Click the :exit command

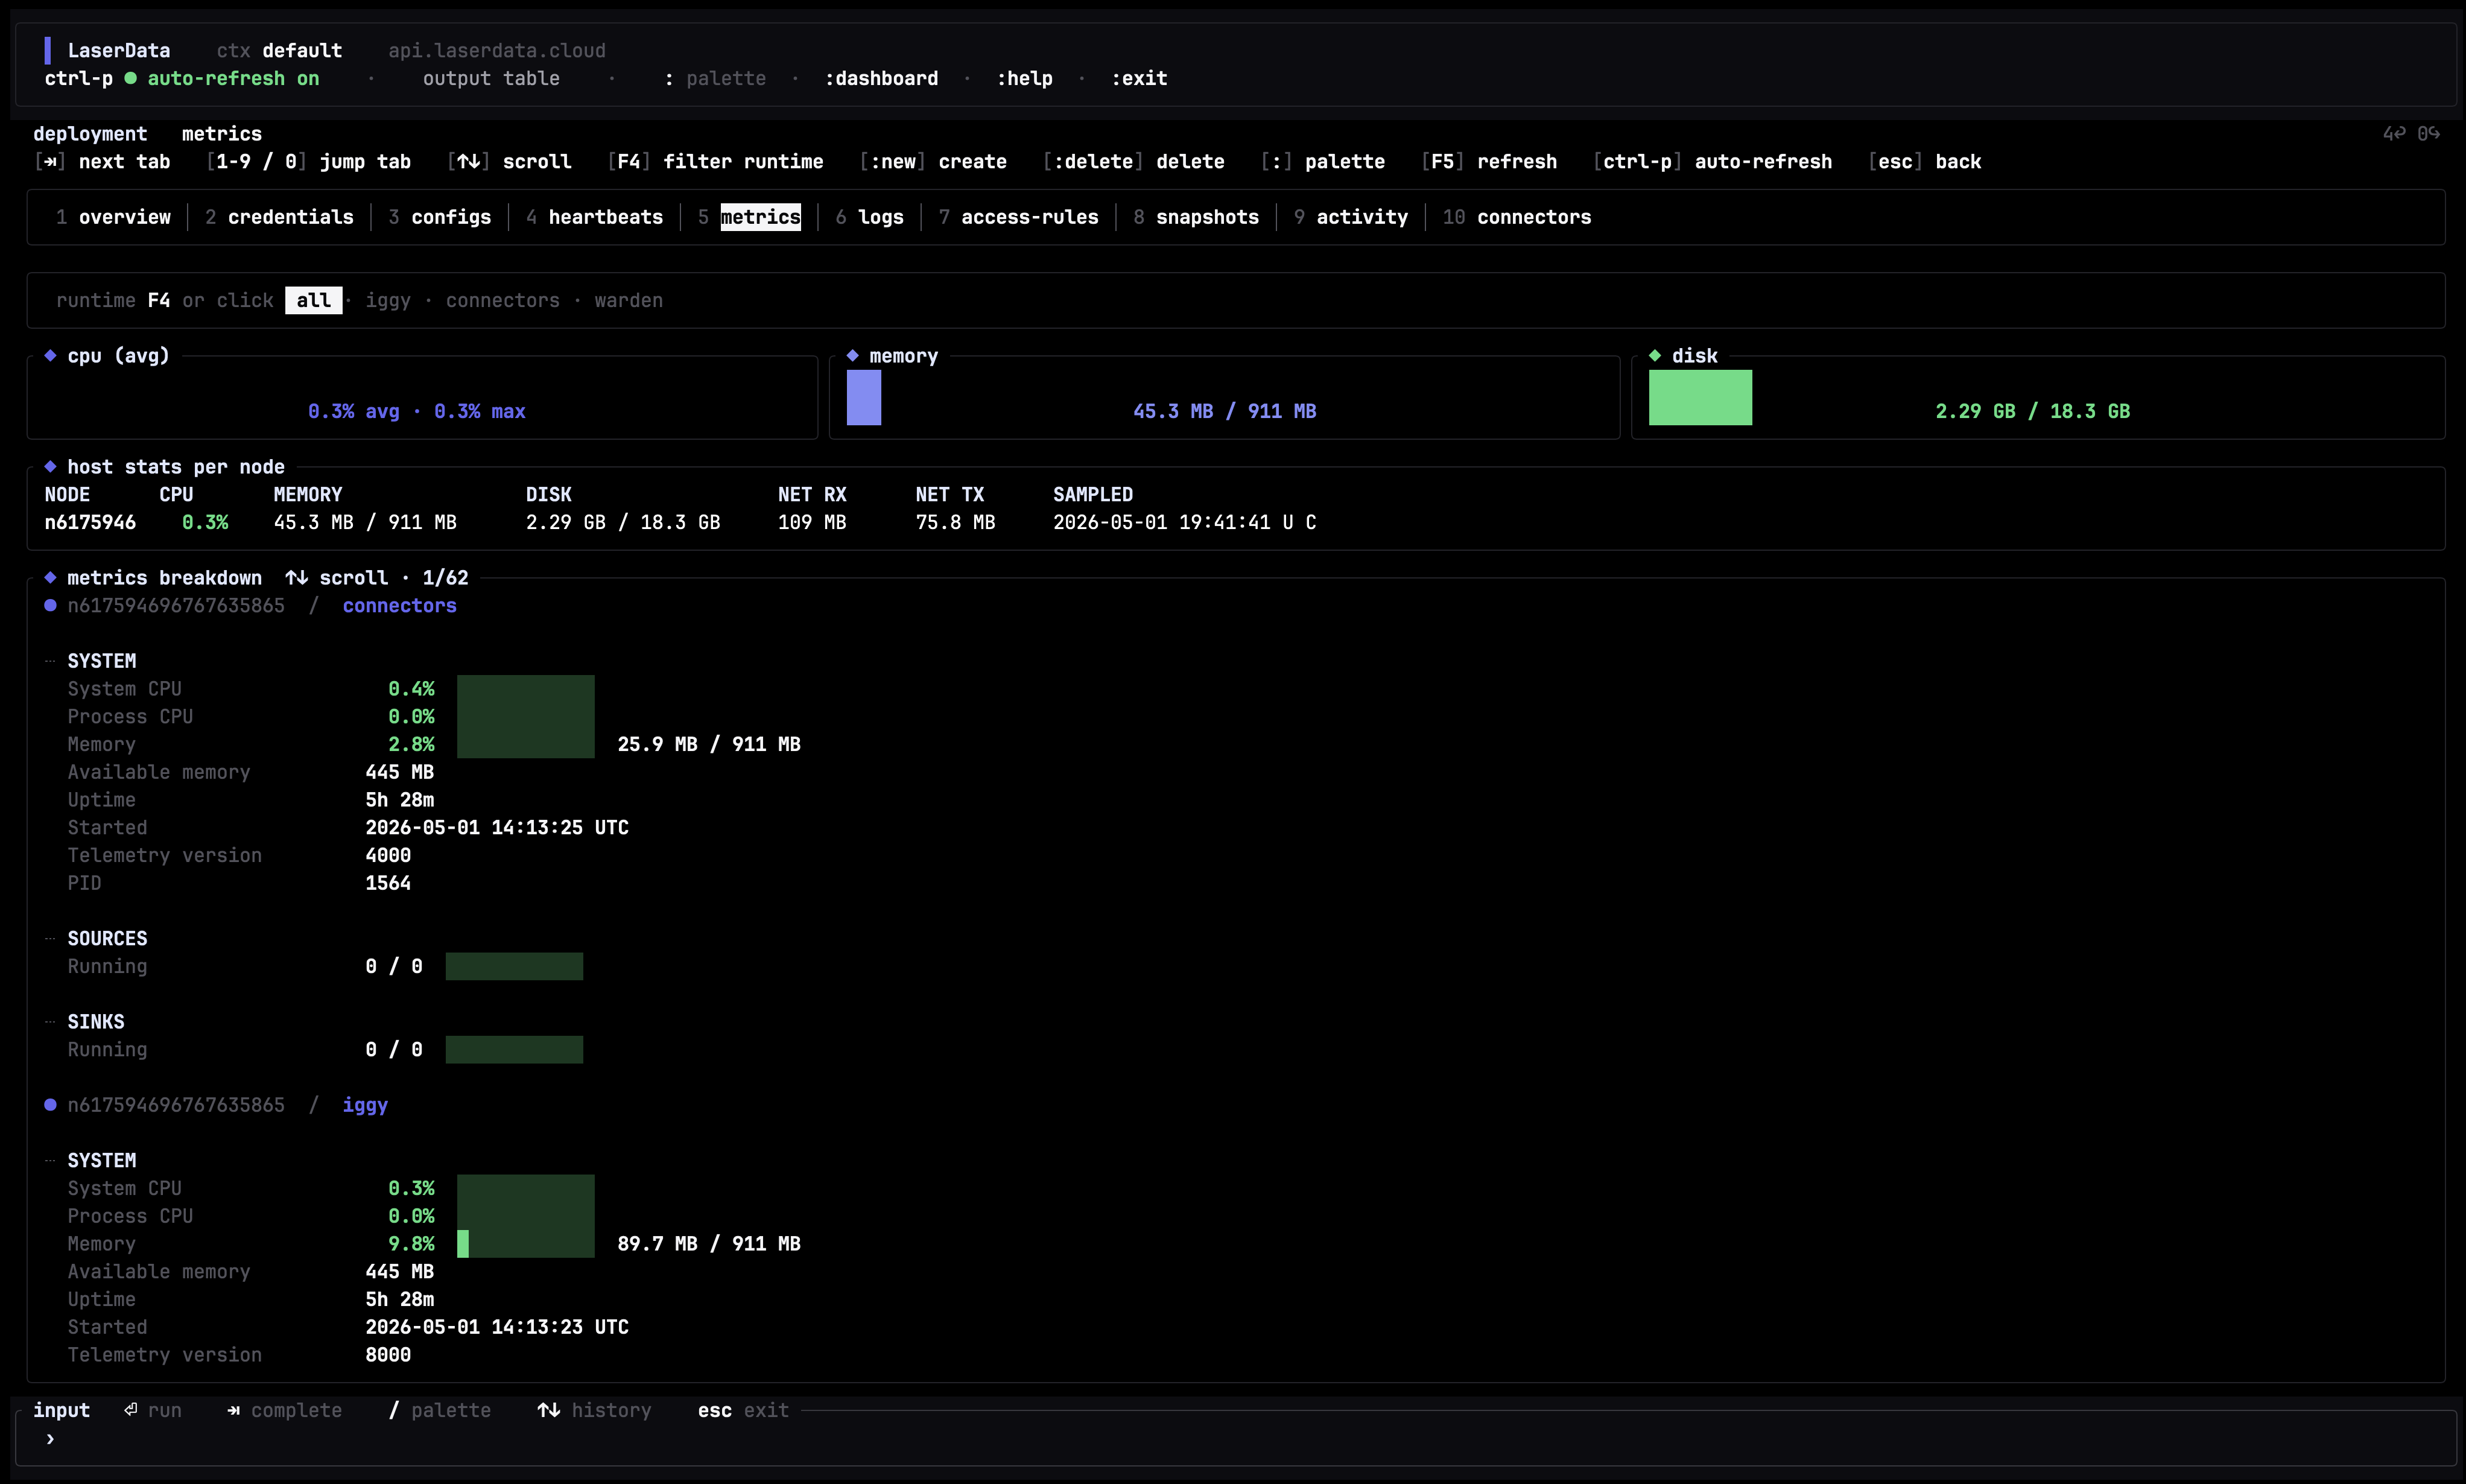tap(1139, 78)
